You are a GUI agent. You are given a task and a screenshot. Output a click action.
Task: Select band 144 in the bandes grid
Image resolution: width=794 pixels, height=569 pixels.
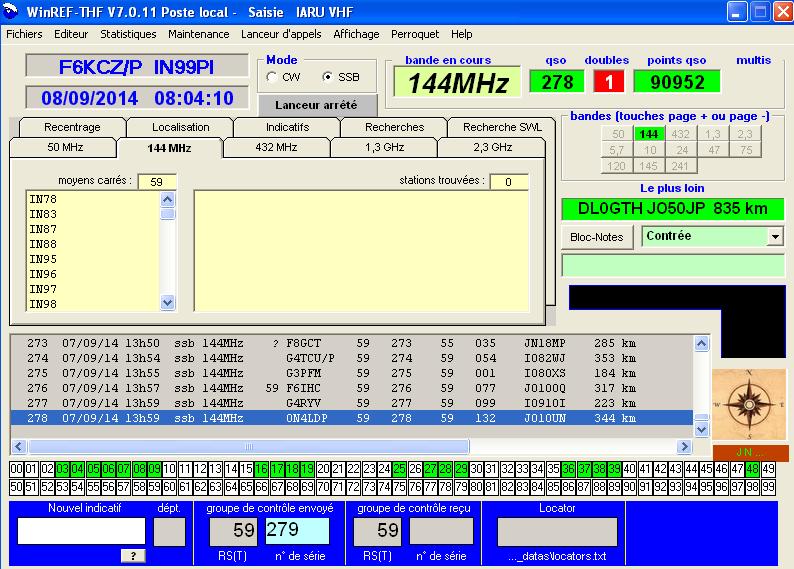pos(649,134)
